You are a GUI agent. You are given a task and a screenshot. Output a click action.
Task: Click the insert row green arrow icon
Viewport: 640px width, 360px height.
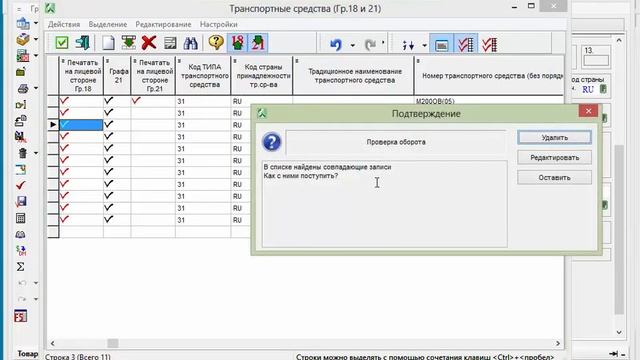[129, 43]
